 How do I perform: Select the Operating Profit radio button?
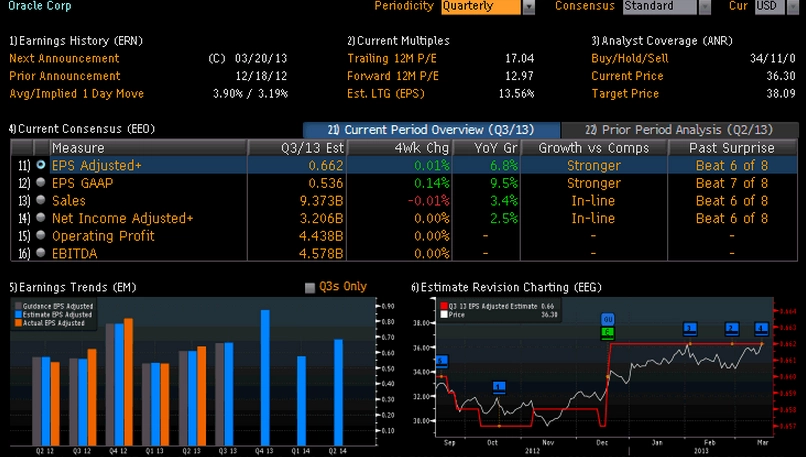click(x=41, y=235)
